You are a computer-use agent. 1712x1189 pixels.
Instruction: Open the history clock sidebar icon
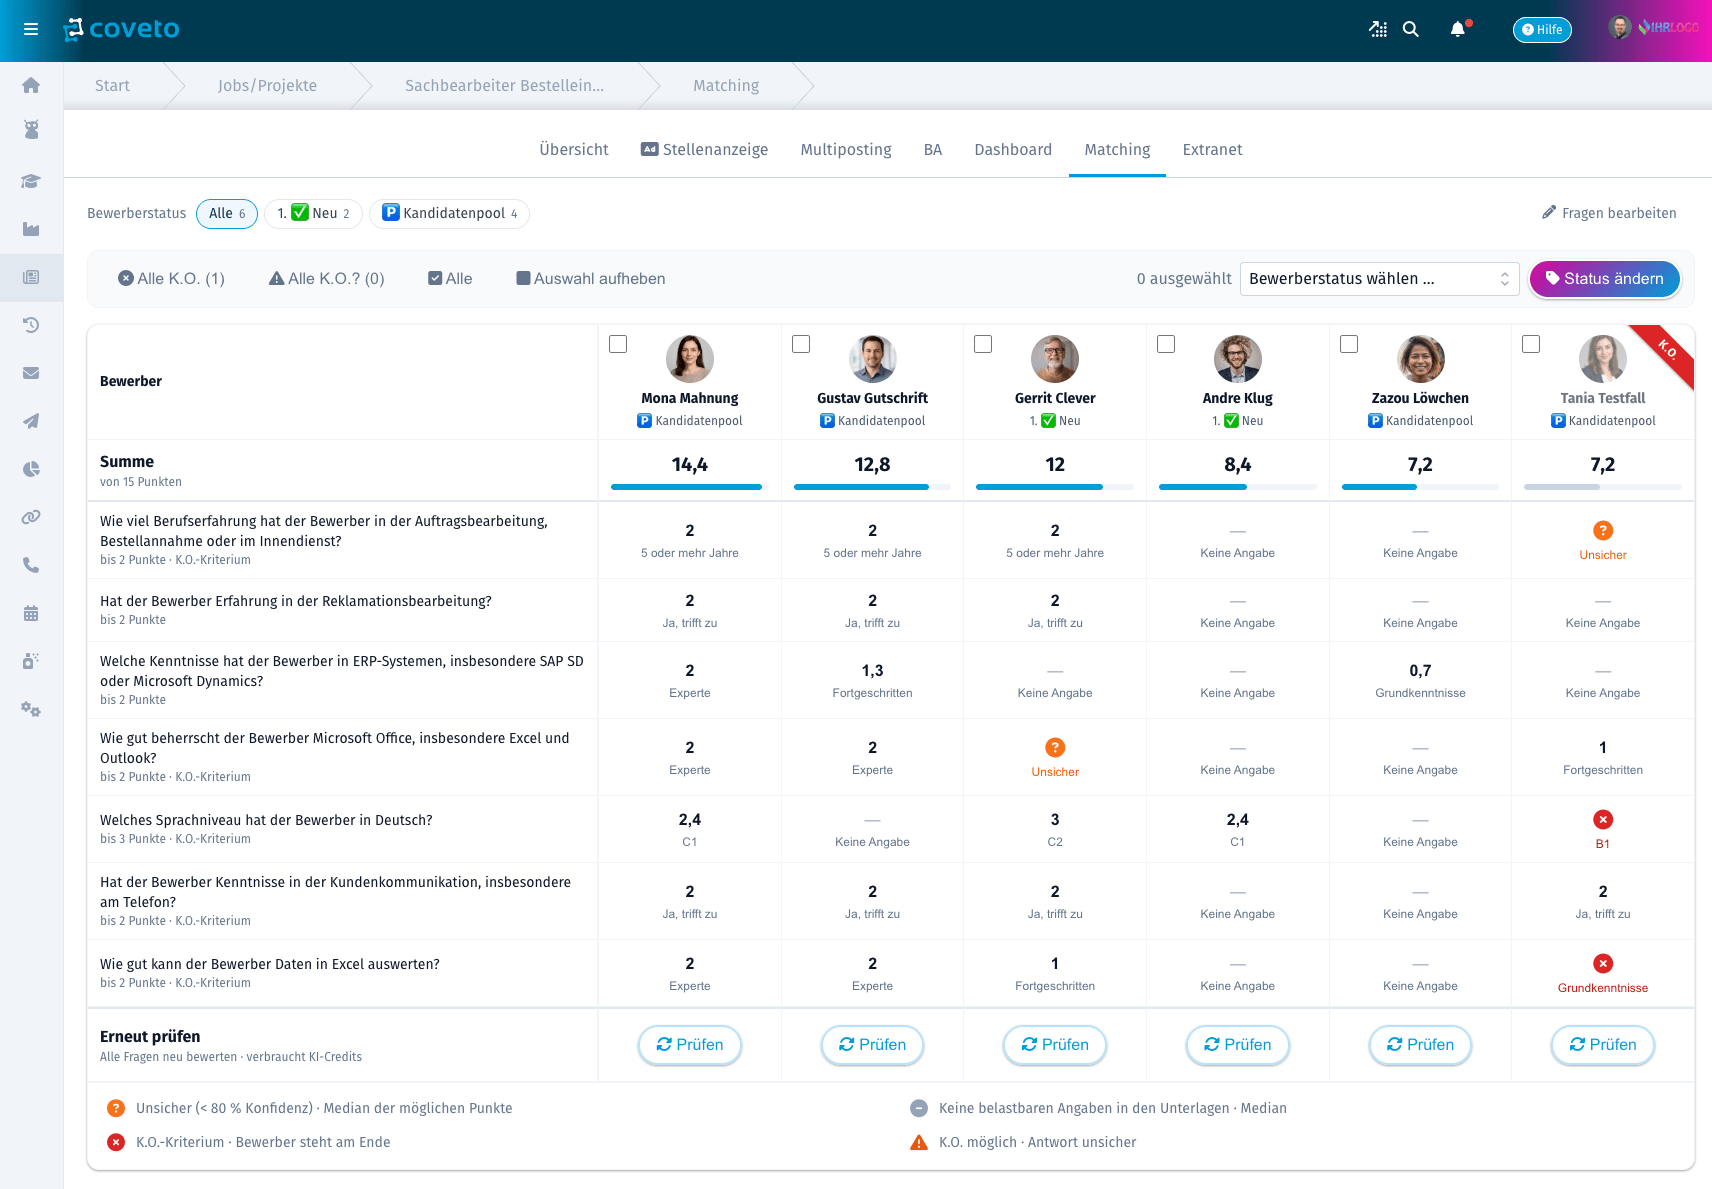click(x=31, y=325)
